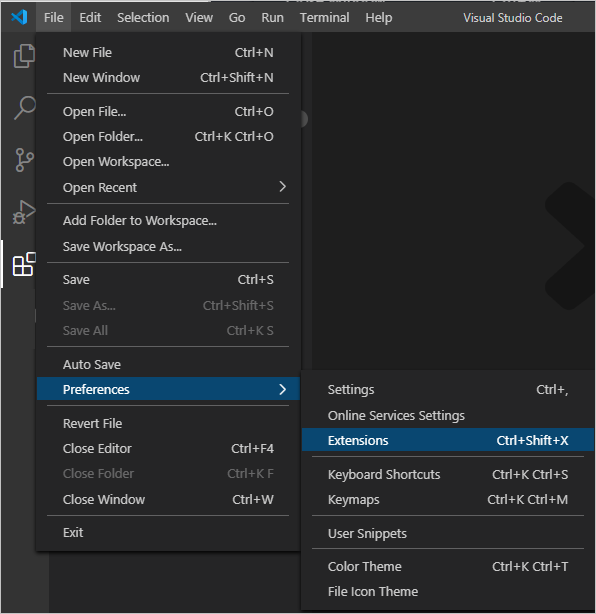Expand the Open Recent submenu arrow
Viewport: 596px width, 614px height.
282,187
